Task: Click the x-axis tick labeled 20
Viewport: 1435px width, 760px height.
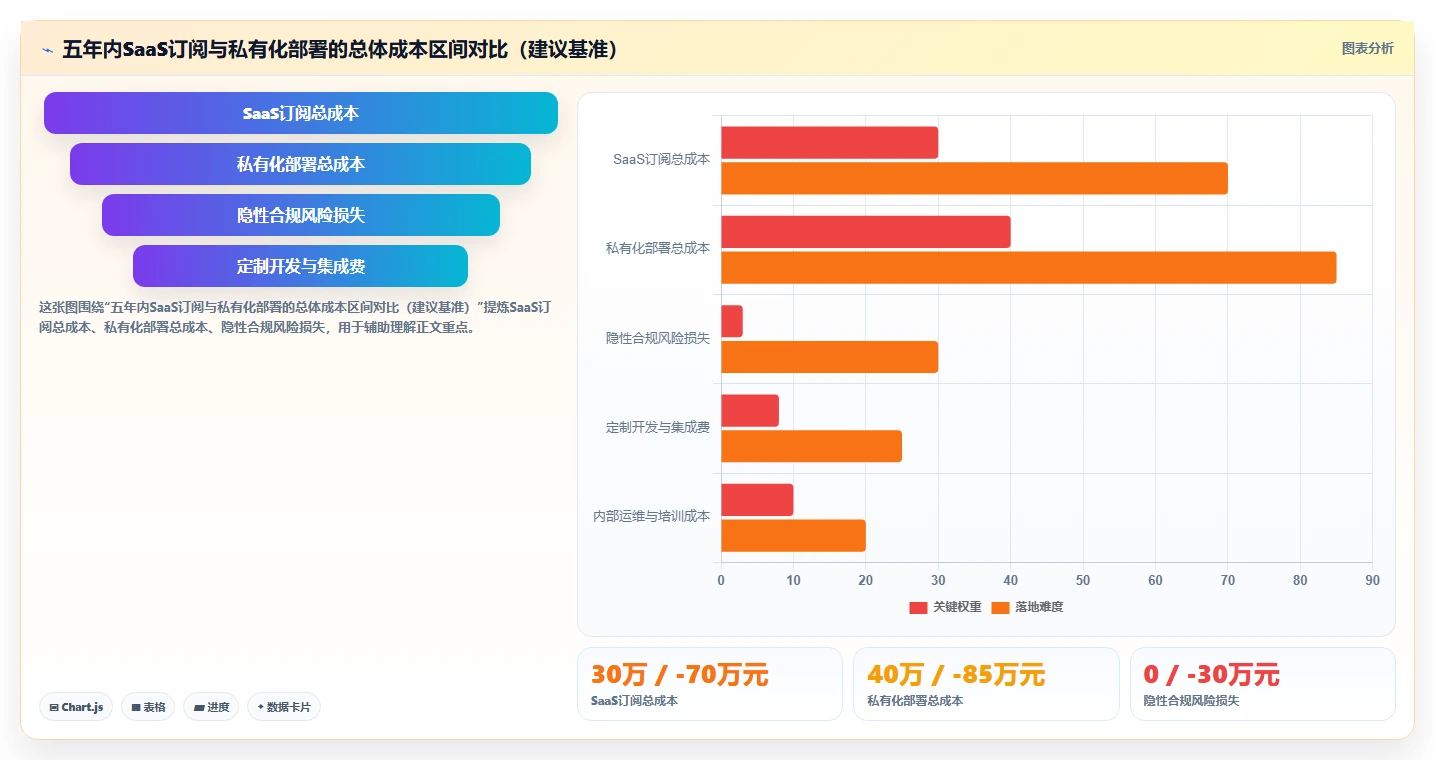Action: tap(866, 580)
